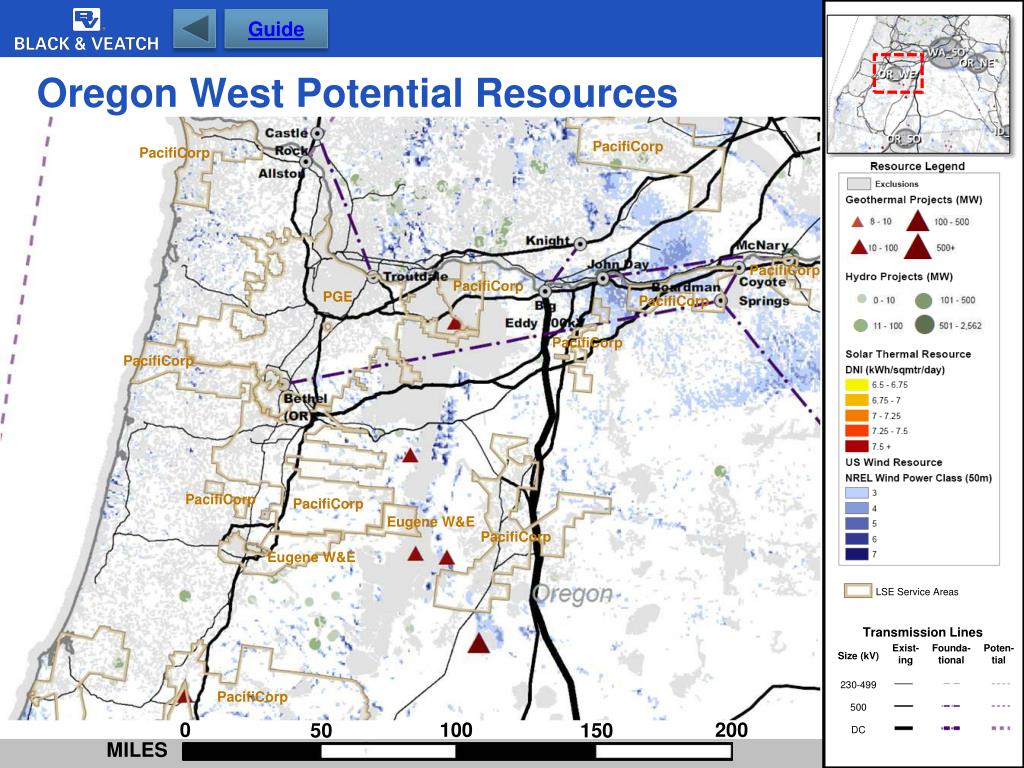Click the 500+ MW geothermal legend triangle
Viewport: 1024px width, 768px height.
(x=918, y=248)
